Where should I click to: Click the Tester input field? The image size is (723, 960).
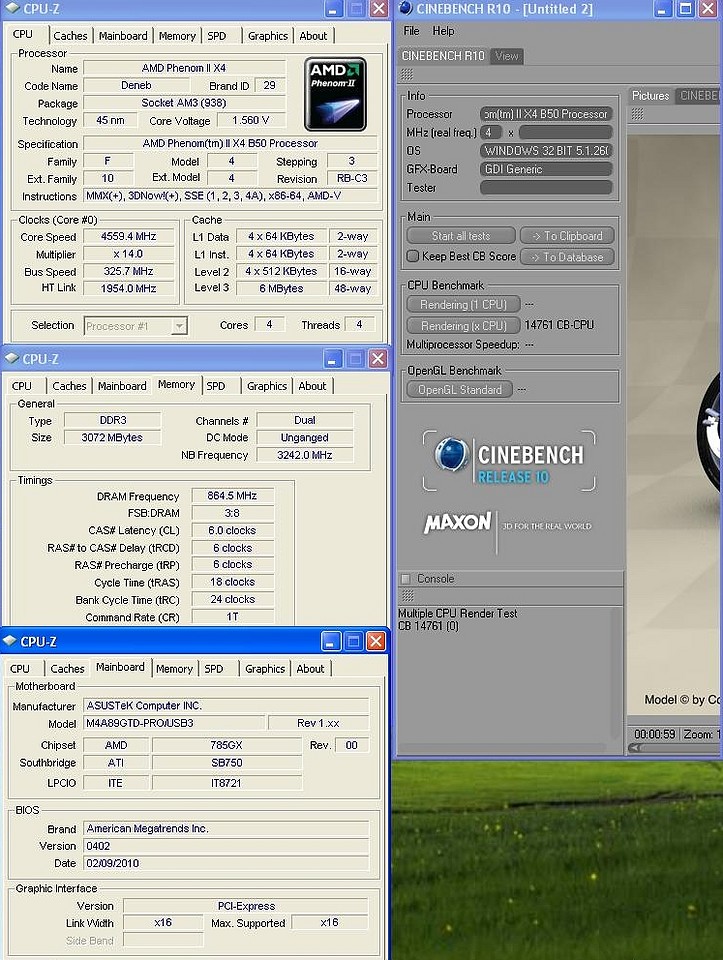546,187
